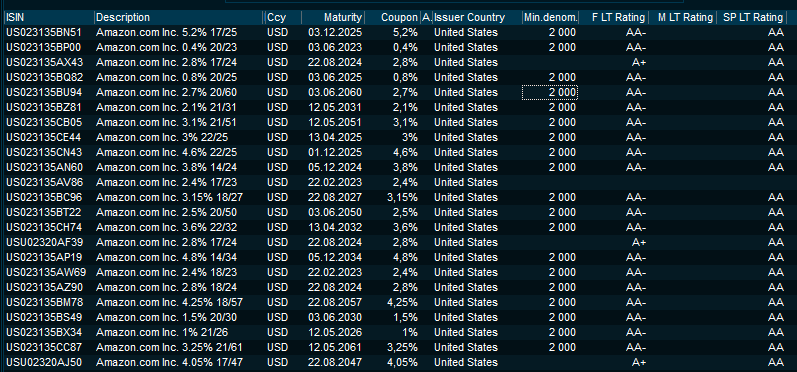Select ISIN US023135BQ82
Viewport: 797px width, 372px height.
point(44,77)
